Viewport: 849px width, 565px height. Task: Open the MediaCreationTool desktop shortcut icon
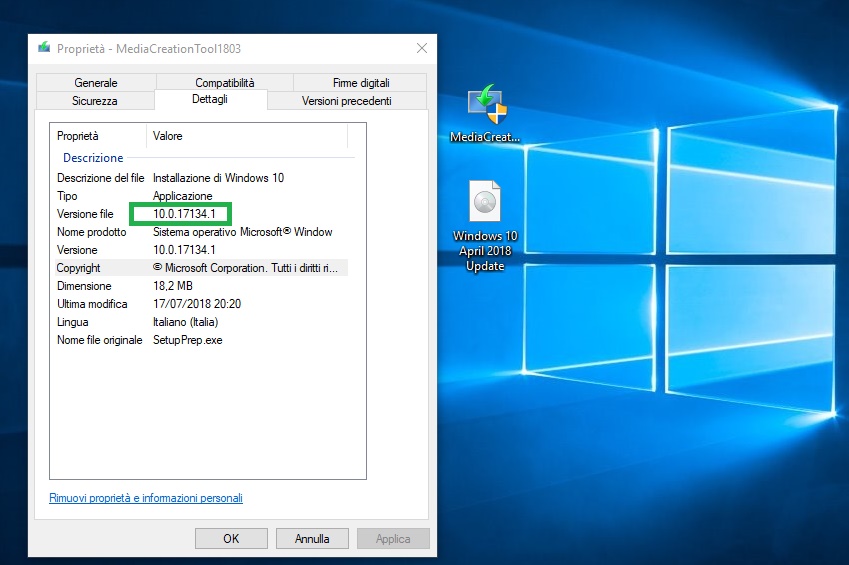[486, 114]
